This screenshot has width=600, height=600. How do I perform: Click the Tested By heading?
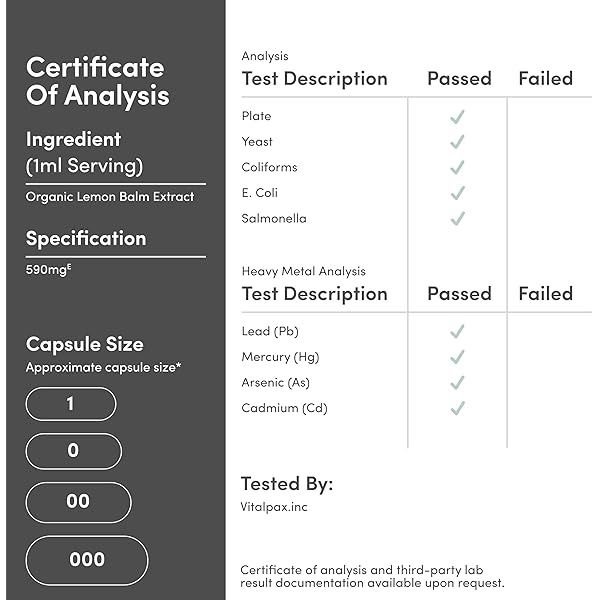[287, 484]
